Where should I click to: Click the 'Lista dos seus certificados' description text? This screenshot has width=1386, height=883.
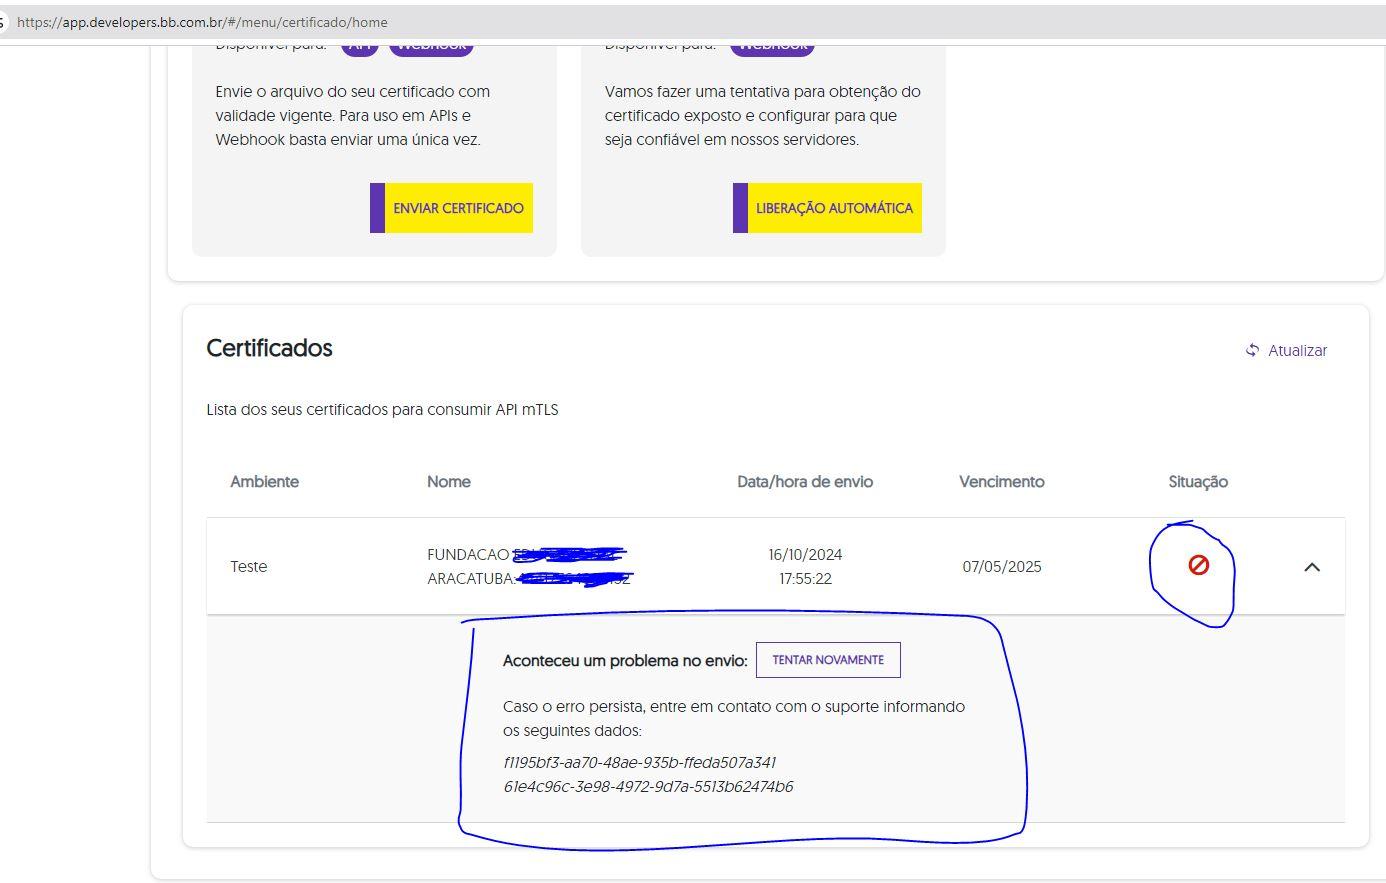[x=382, y=410]
